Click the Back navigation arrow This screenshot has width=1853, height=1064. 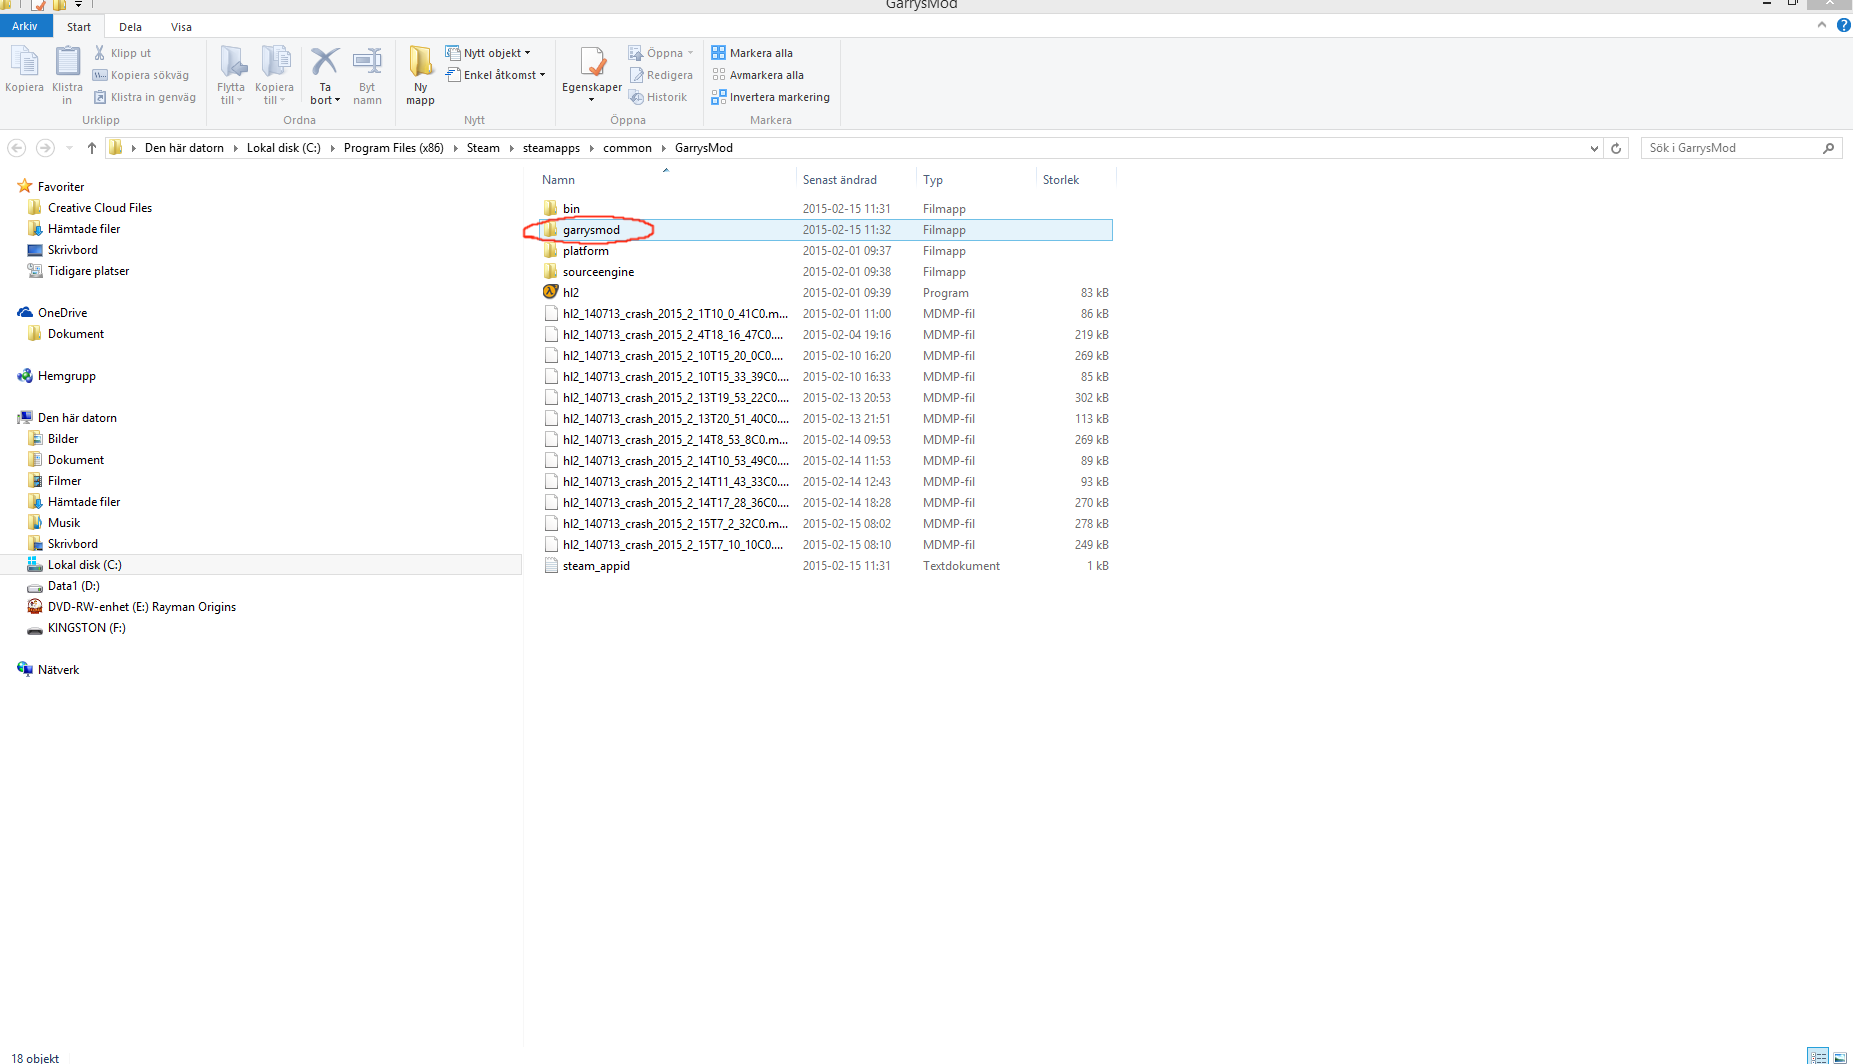pyautogui.click(x=17, y=148)
